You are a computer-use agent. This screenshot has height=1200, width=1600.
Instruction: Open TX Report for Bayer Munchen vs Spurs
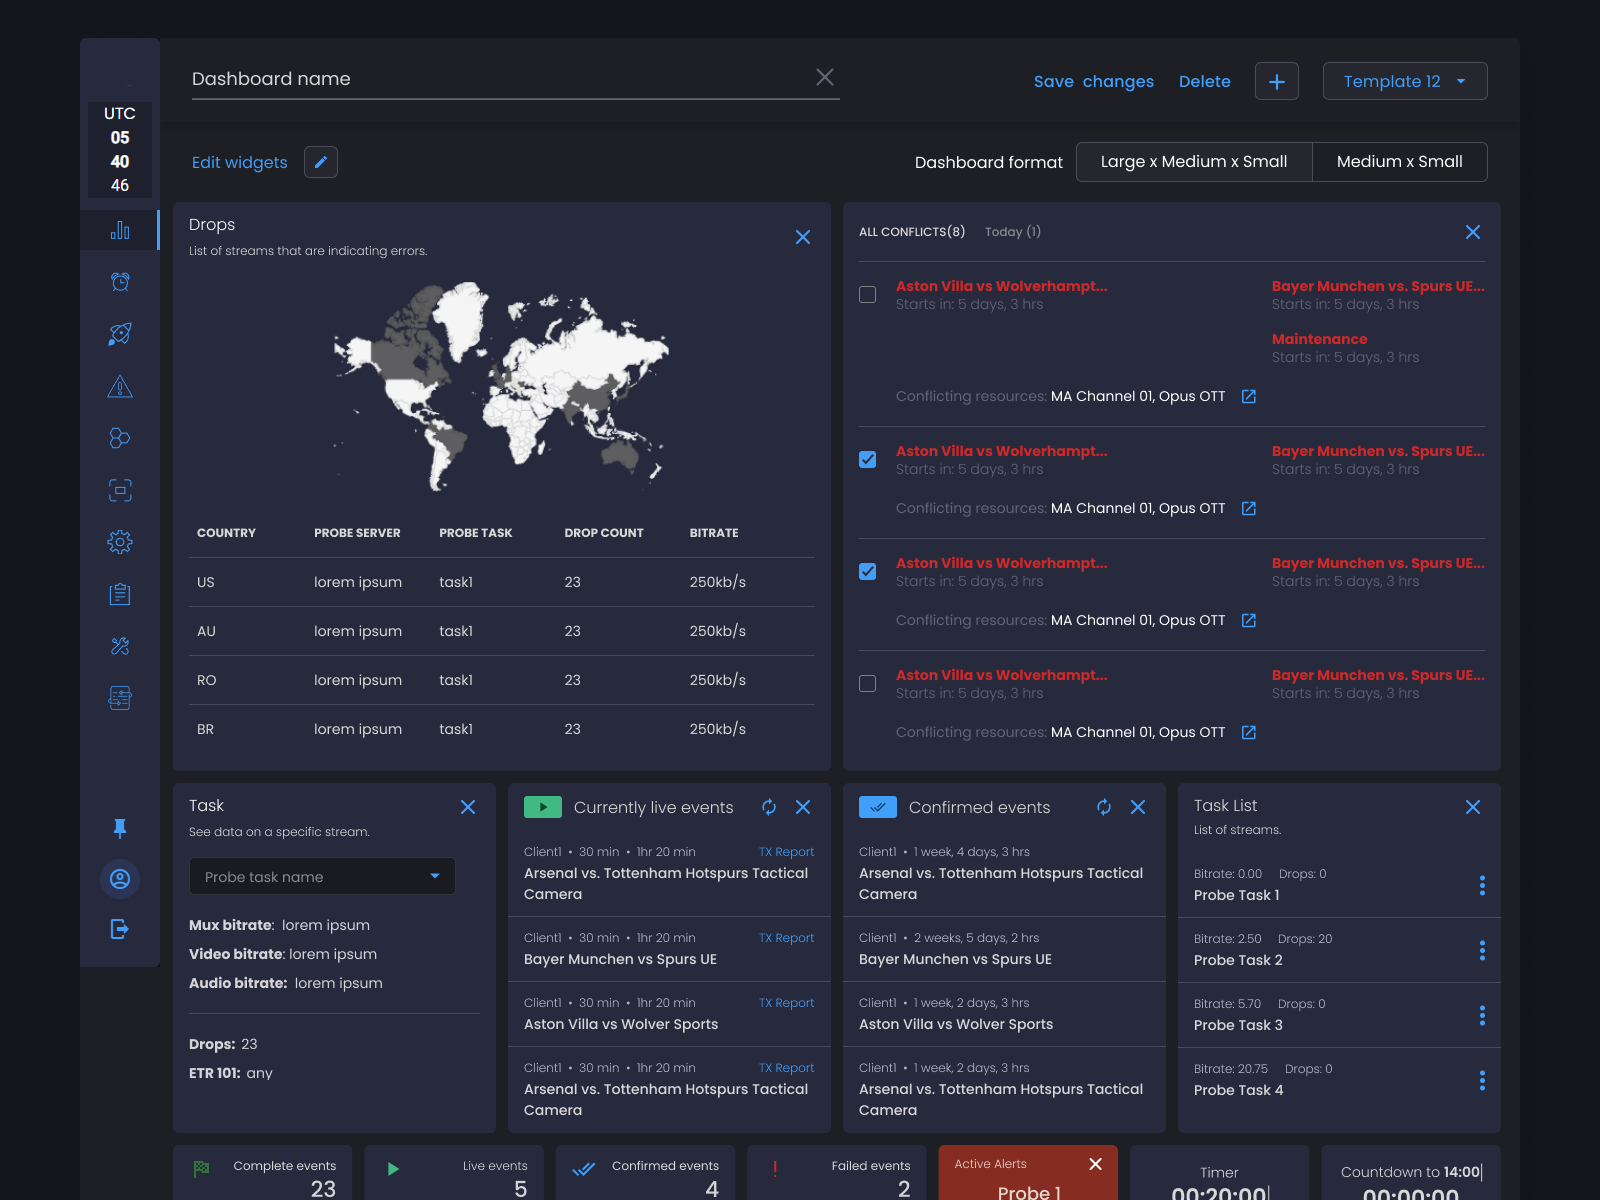786,937
